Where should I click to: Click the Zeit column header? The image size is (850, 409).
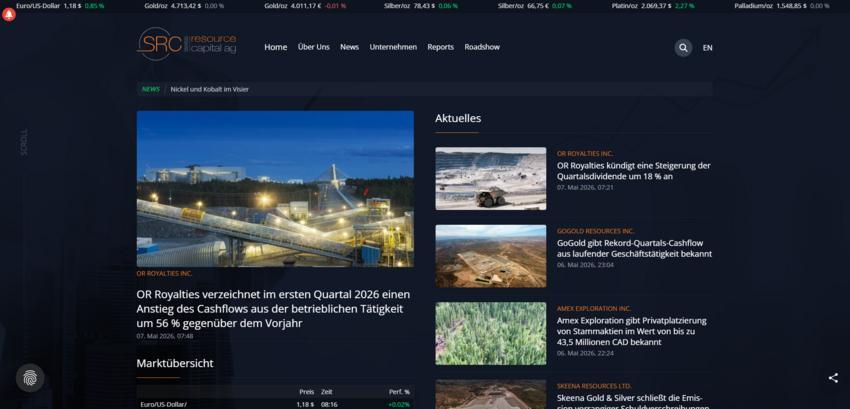point(326,392)
